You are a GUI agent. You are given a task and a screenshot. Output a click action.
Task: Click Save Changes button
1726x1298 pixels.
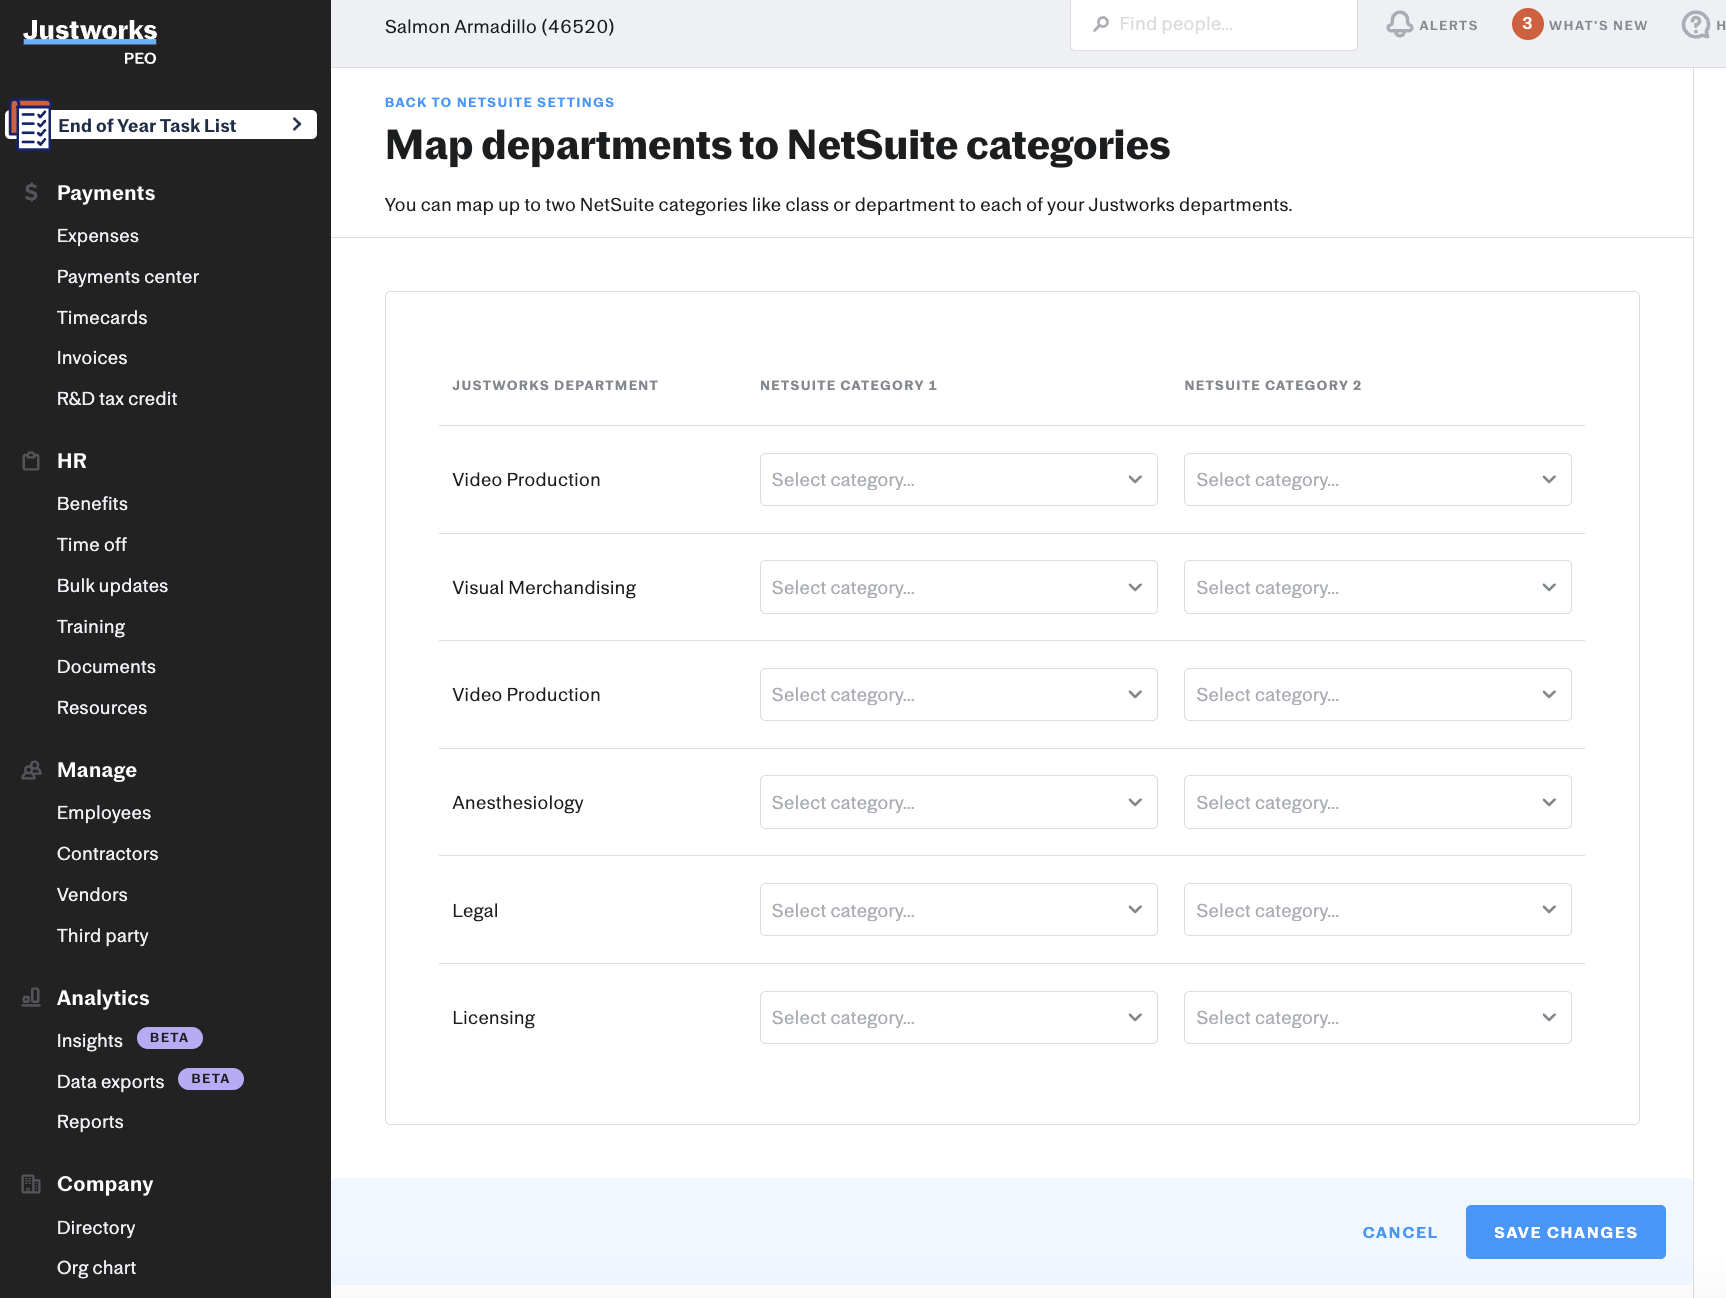1565,1232
